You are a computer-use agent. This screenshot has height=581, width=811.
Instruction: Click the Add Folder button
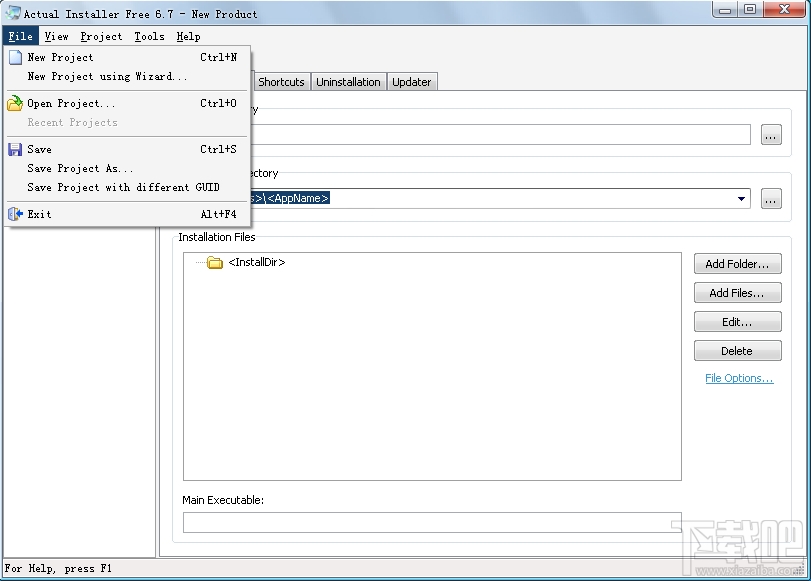click(737, 263)
